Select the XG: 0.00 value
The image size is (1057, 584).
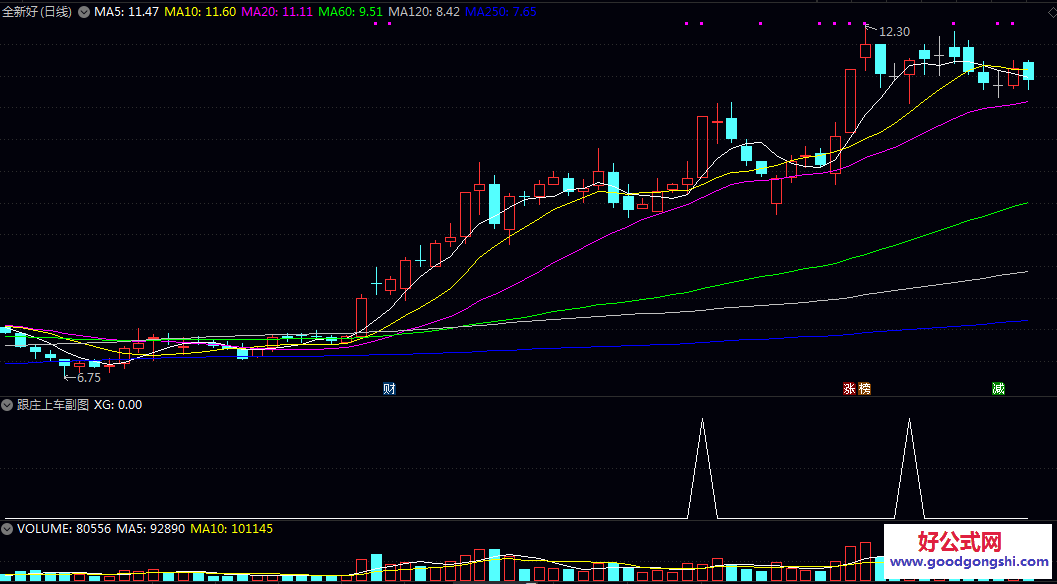point(118,405)
